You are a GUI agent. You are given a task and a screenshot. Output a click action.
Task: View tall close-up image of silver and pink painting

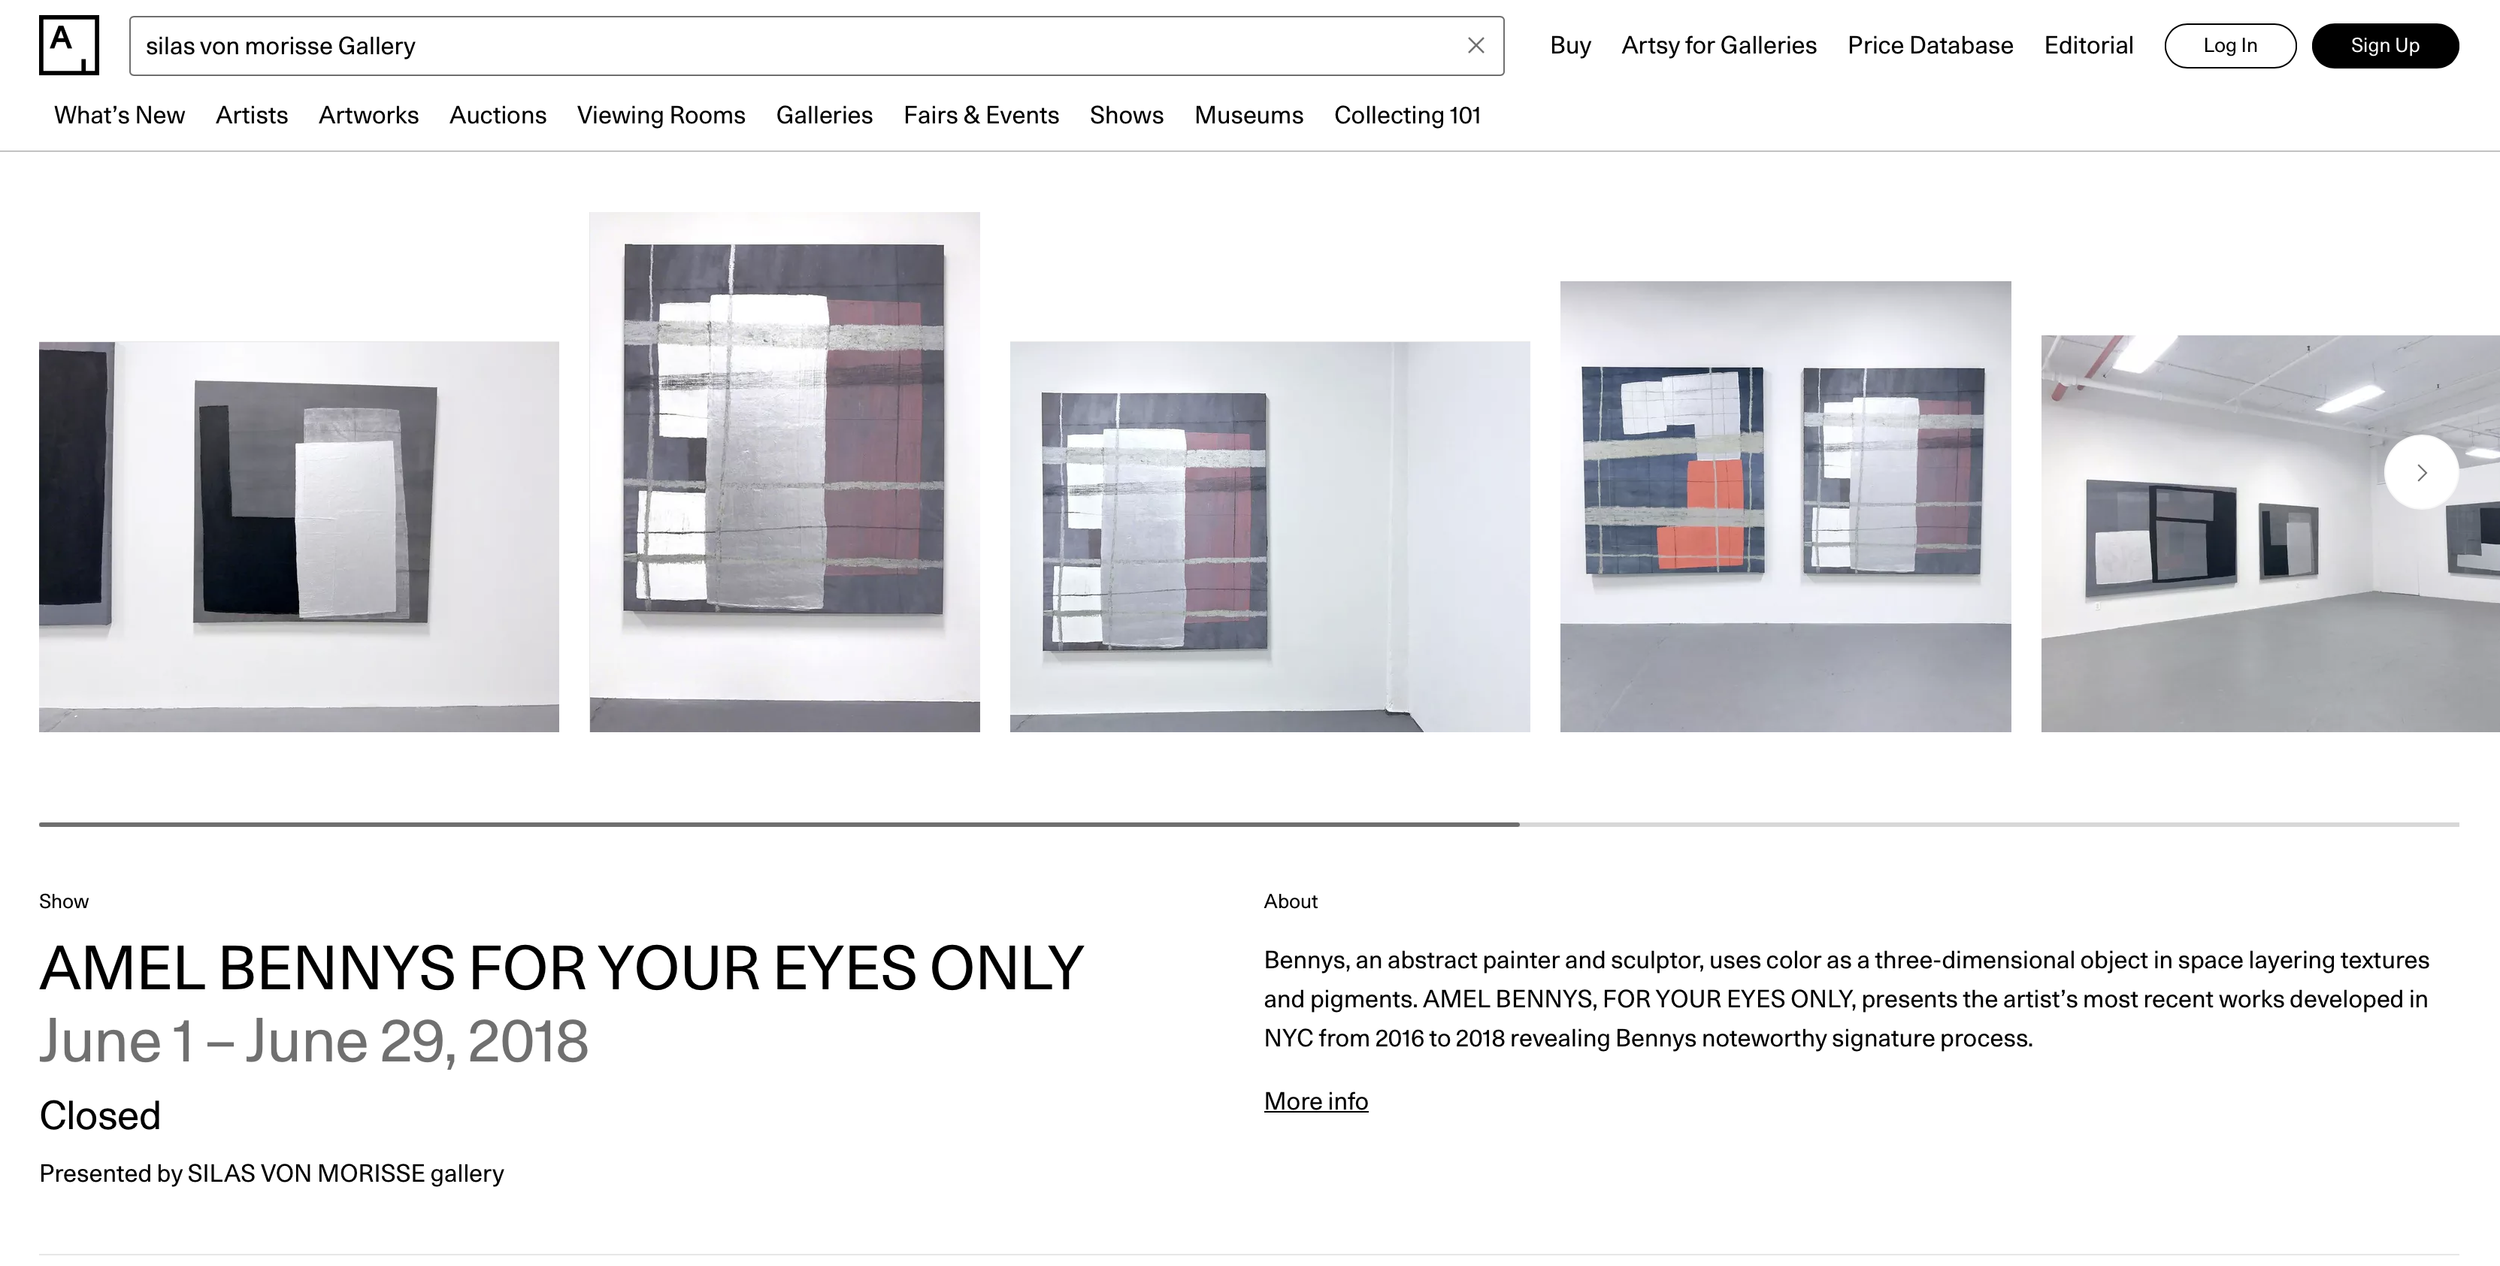785,472
